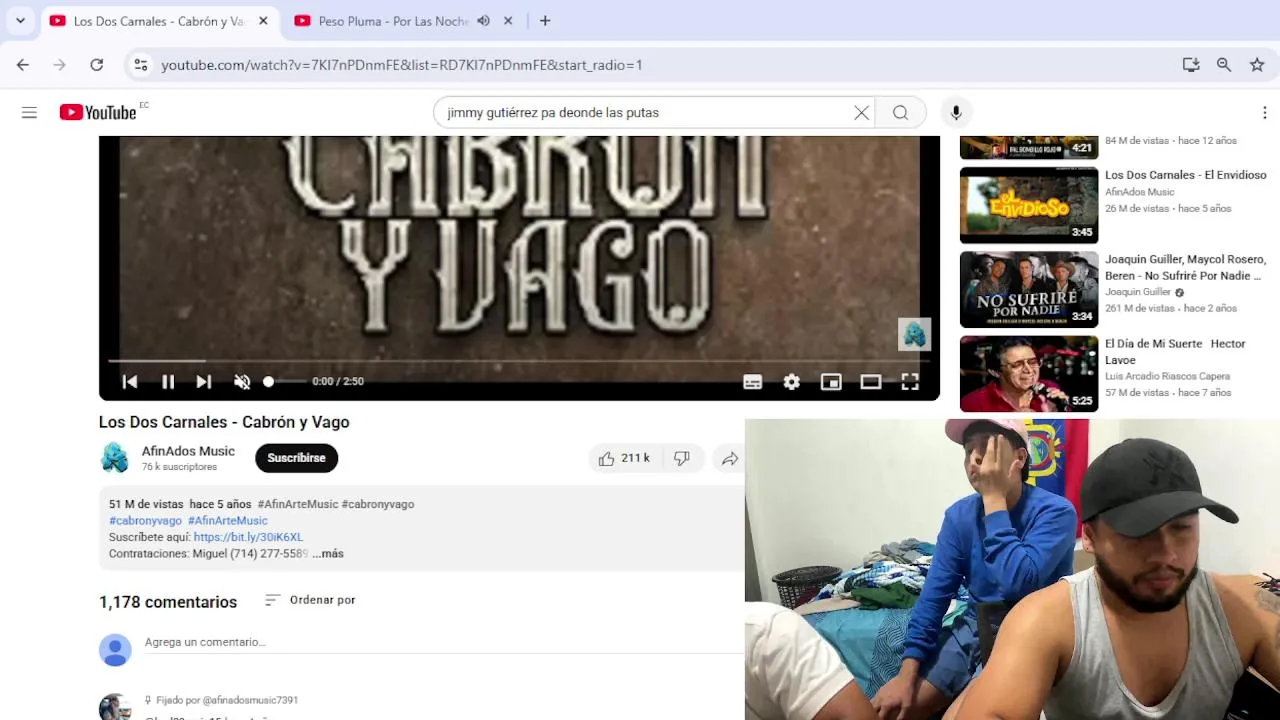This screenshot has width=1280, height=720.
Task: Open AfinAdos Music channel name
Action: tap(188, 451)
